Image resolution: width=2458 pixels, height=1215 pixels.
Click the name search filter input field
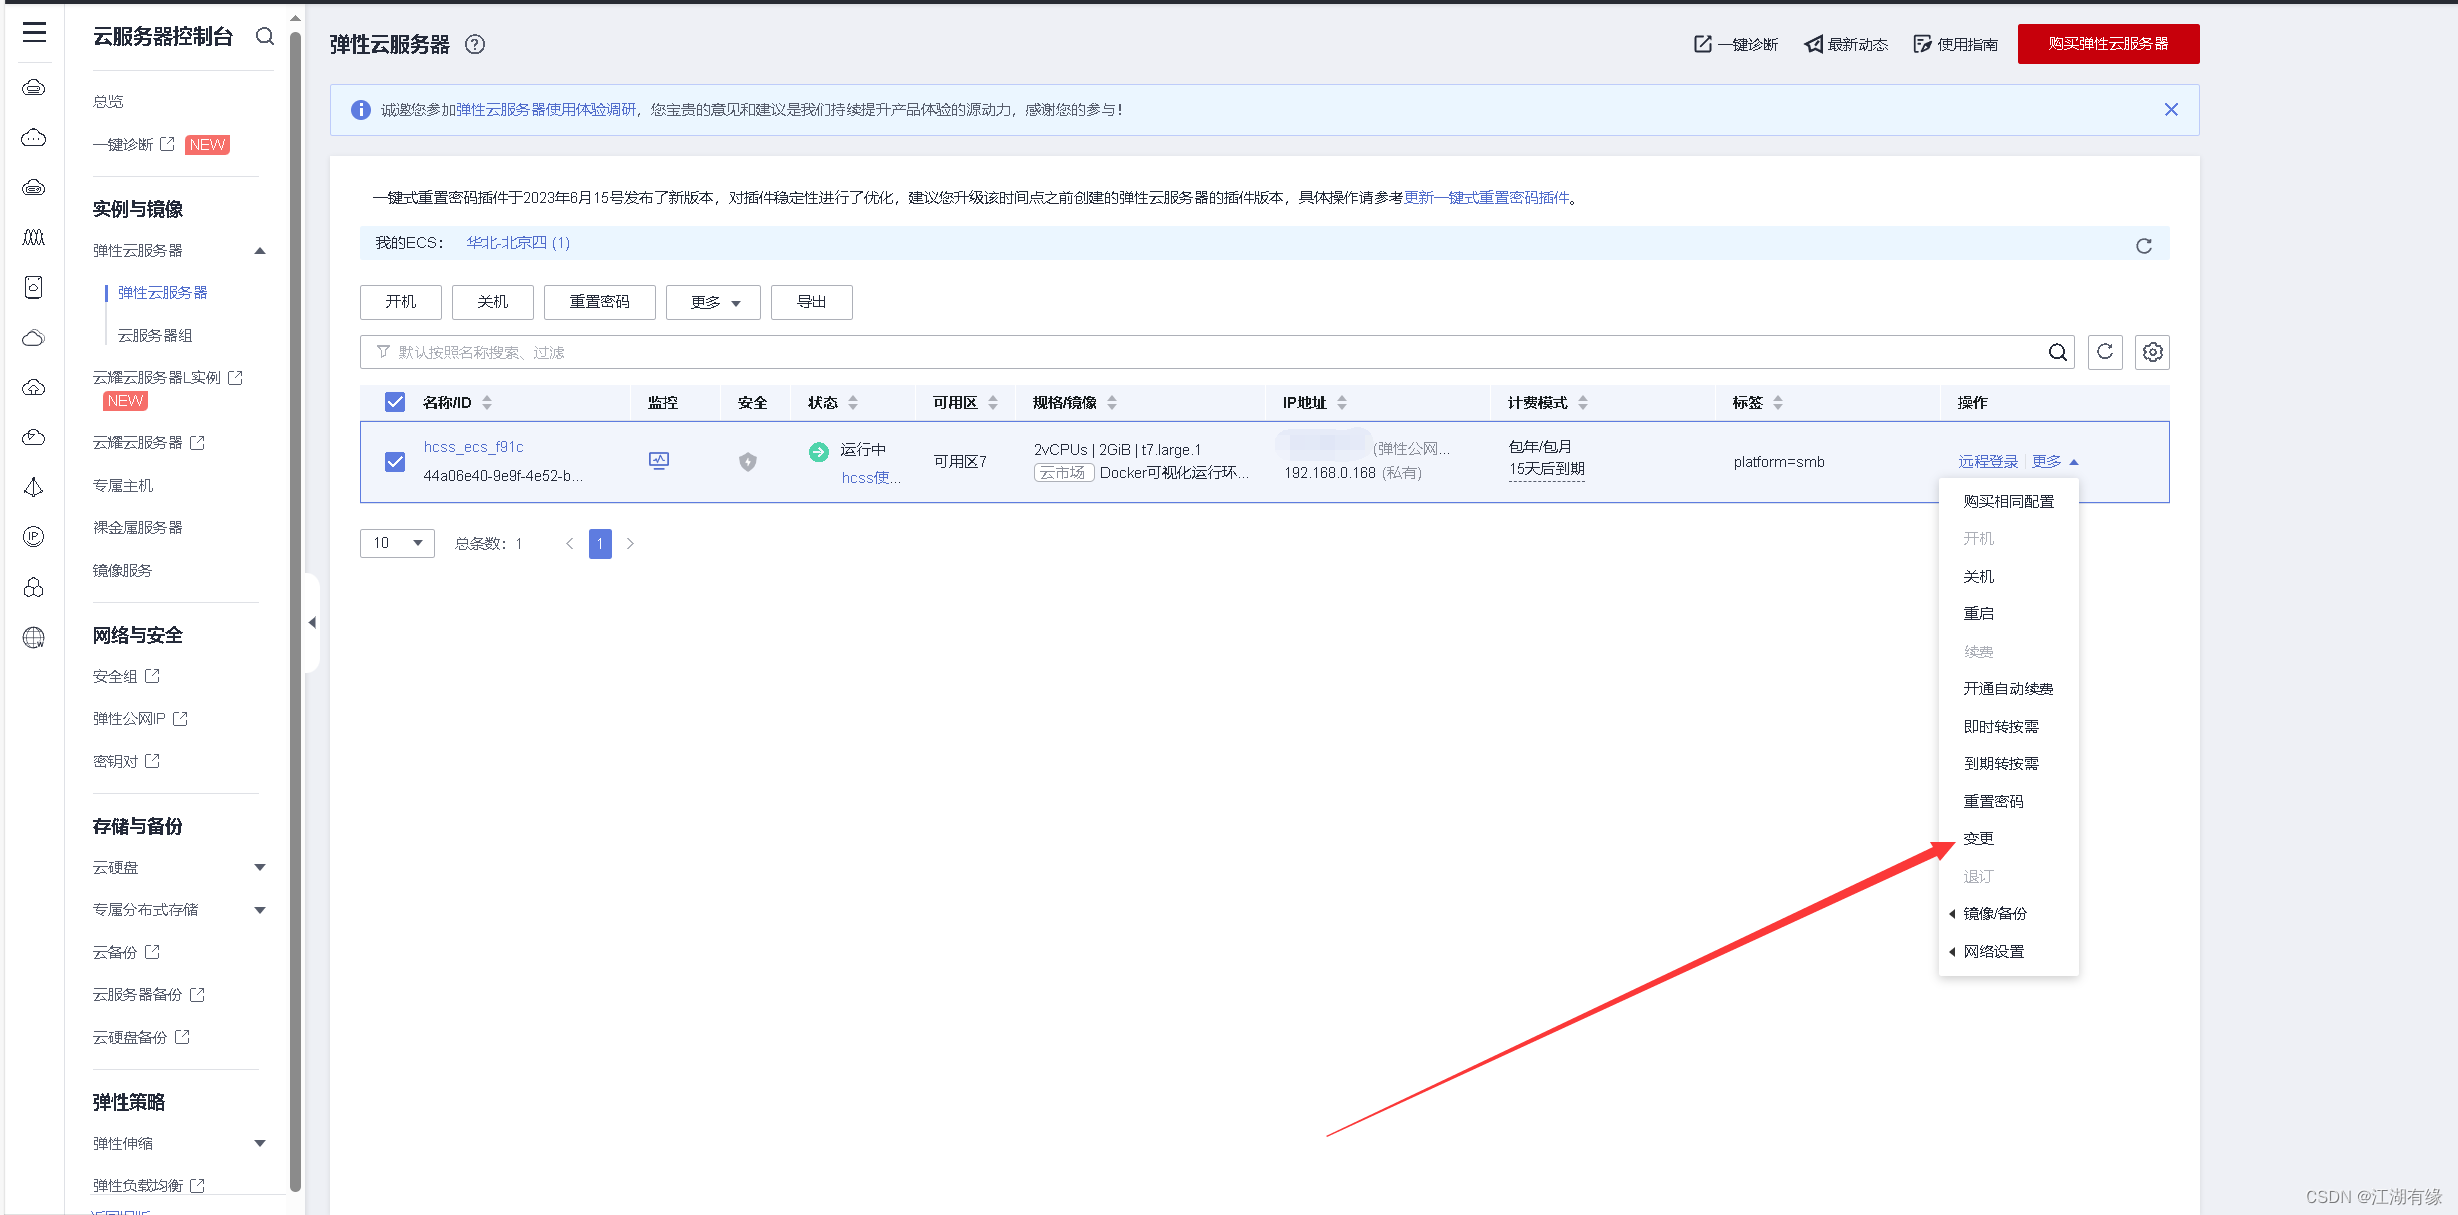pos(1200,352)
